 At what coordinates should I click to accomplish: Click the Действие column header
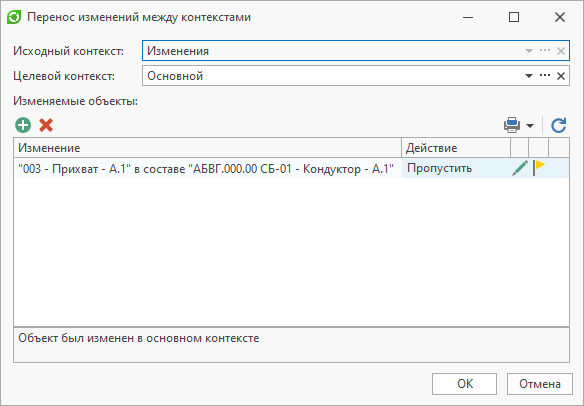456,148
